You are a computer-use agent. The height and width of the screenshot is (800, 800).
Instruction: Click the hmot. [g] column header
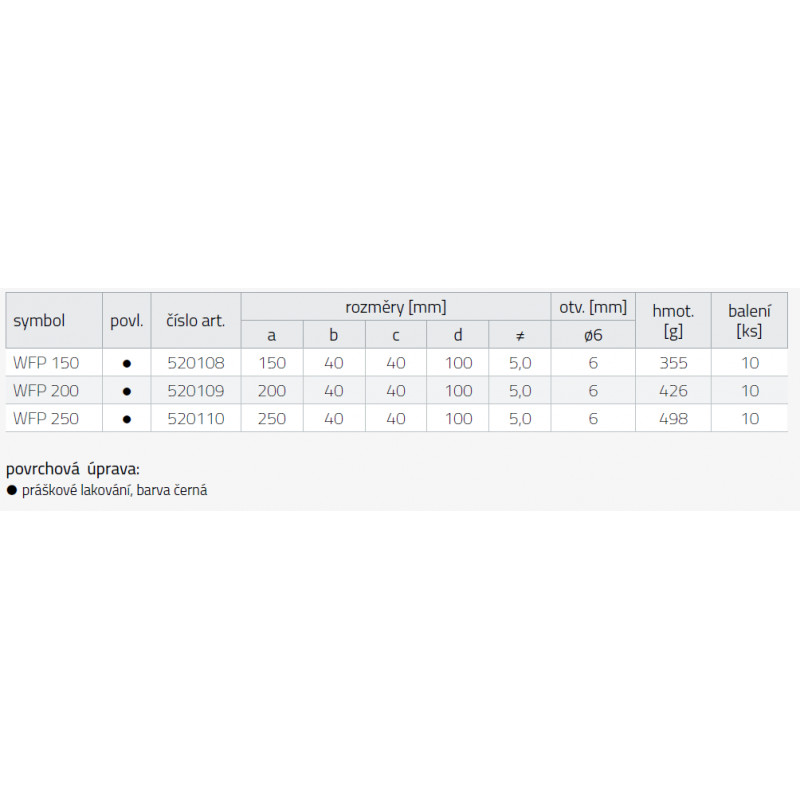tap(673, 320)
